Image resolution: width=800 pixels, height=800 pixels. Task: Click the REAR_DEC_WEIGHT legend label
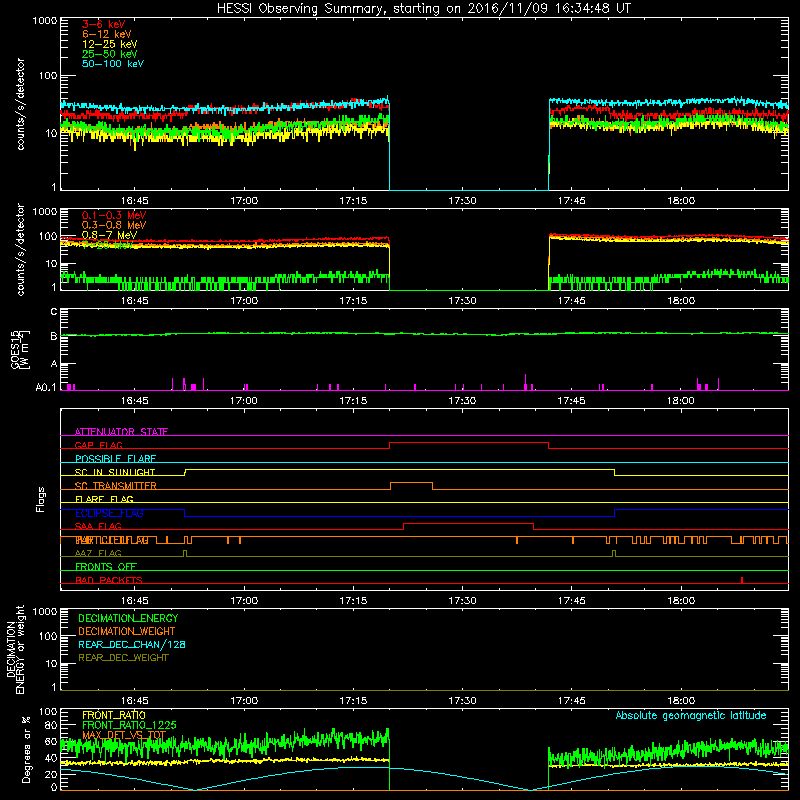[x=123, y=658]
